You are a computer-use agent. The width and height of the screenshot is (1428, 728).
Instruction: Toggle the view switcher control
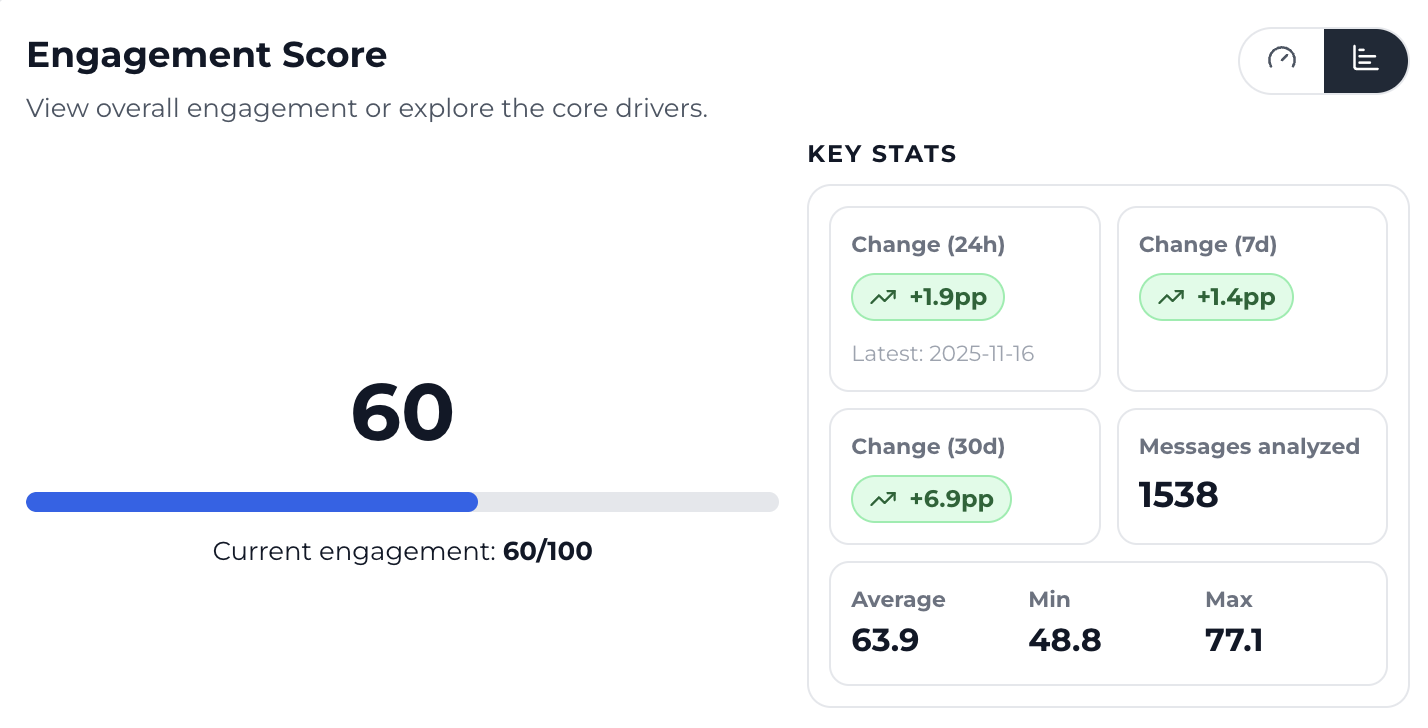tap(1323, 60)
